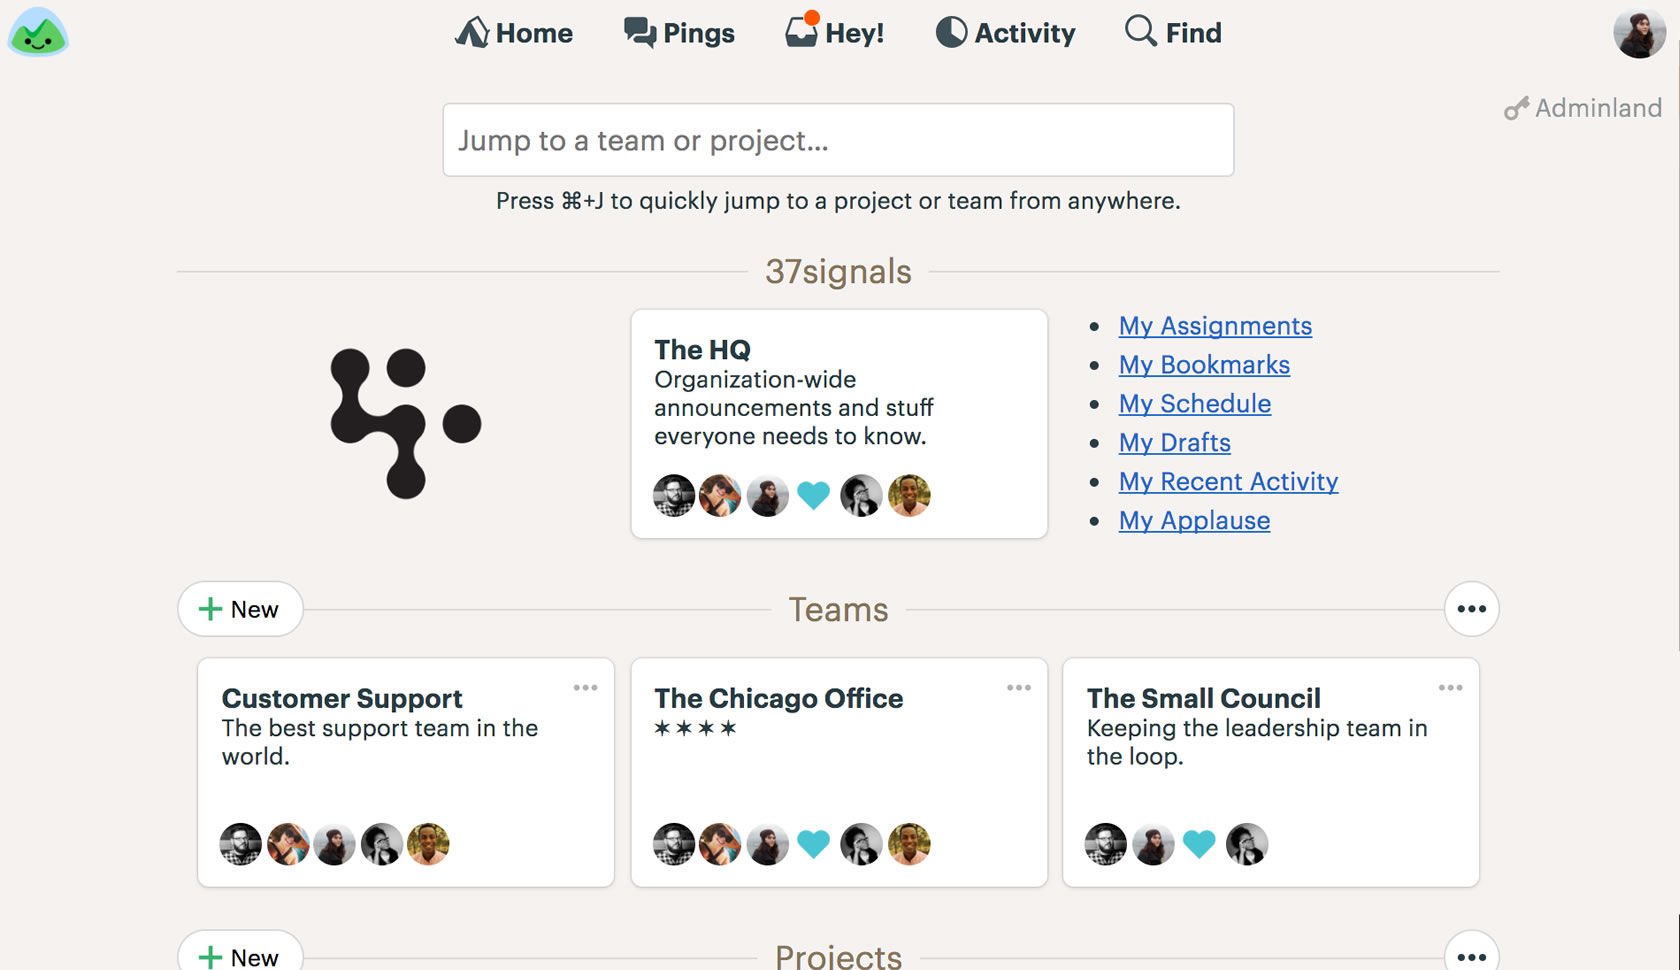Screen dimensions: 1680x970
Task: View My Recent Activity link
Action: tap(1228, 482)
